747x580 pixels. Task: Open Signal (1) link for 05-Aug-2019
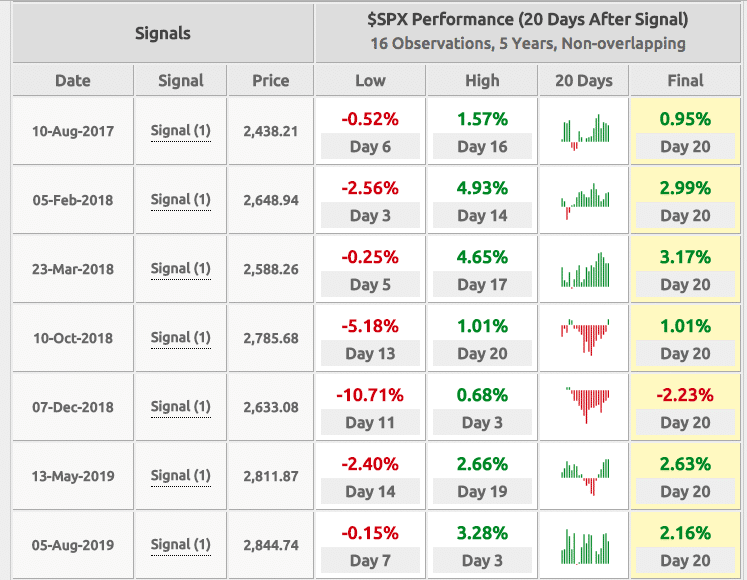(181, 544)
